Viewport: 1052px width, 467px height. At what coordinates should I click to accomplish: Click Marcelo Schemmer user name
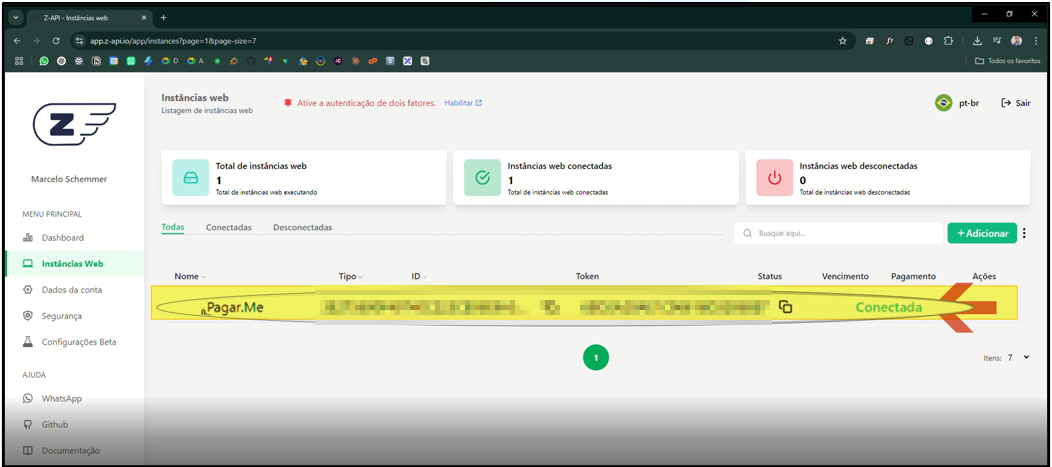pyautogui.click(x=69, y=179)
